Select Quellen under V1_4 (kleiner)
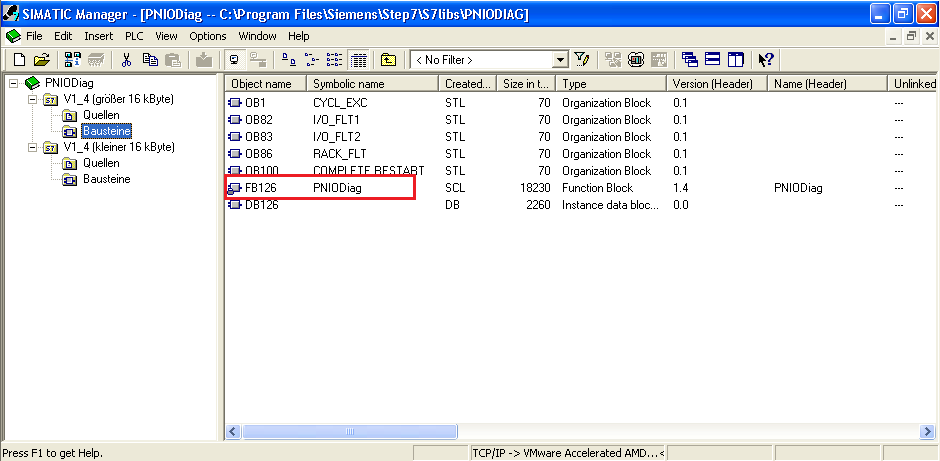 tap(101, 163)
